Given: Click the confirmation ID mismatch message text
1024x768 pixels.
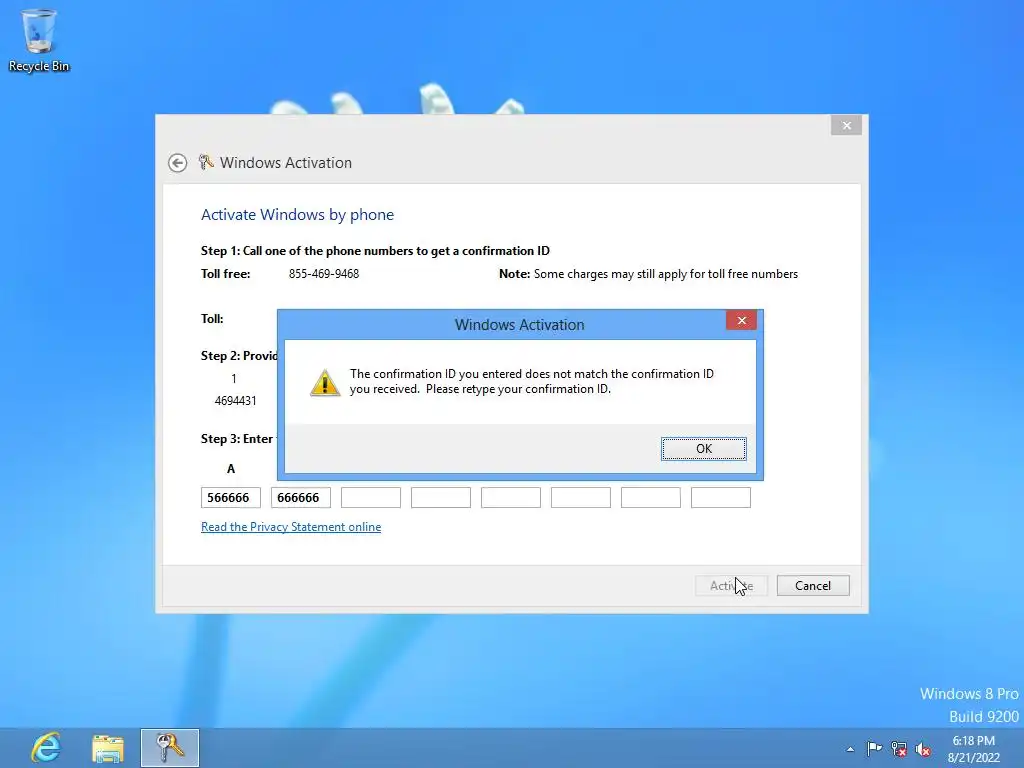Looking at the screenshot, I should coord(532,381).
